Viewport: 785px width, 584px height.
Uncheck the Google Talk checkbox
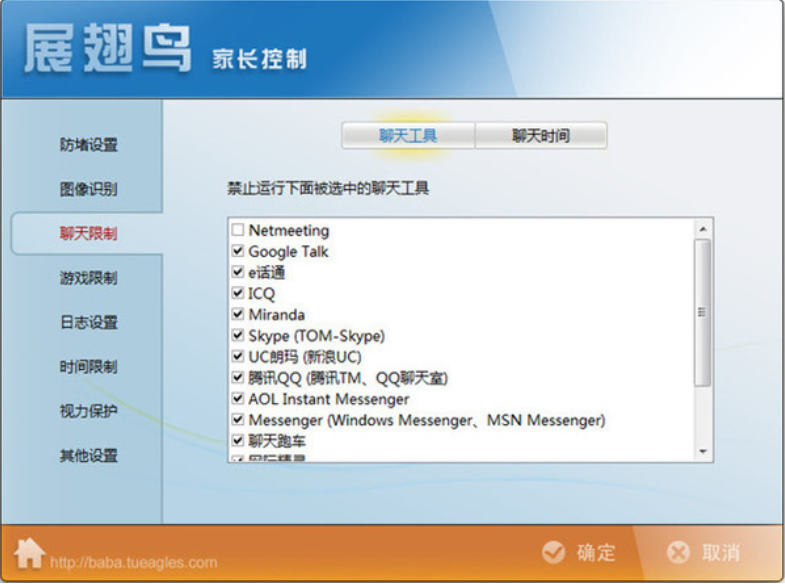pos(237,252)
